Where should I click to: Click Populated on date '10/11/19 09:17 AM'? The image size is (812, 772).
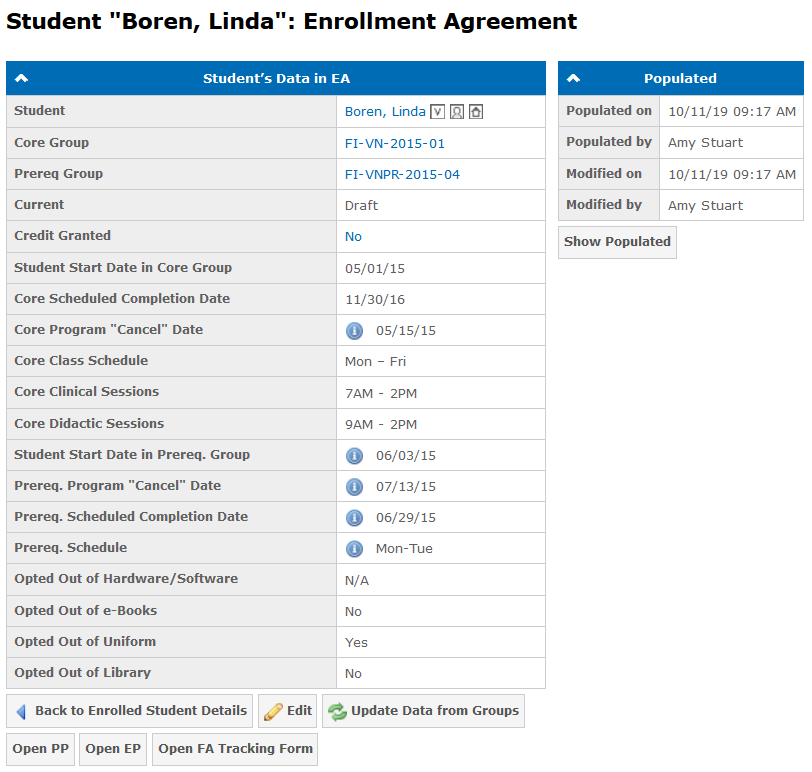732,112
